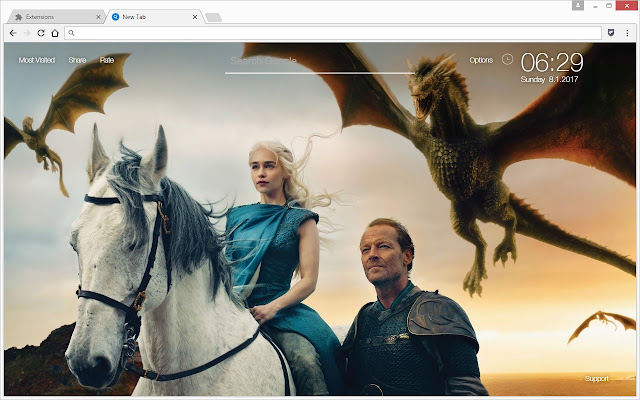Select the New Tab tab
The image size is (640, 400).
155,17
